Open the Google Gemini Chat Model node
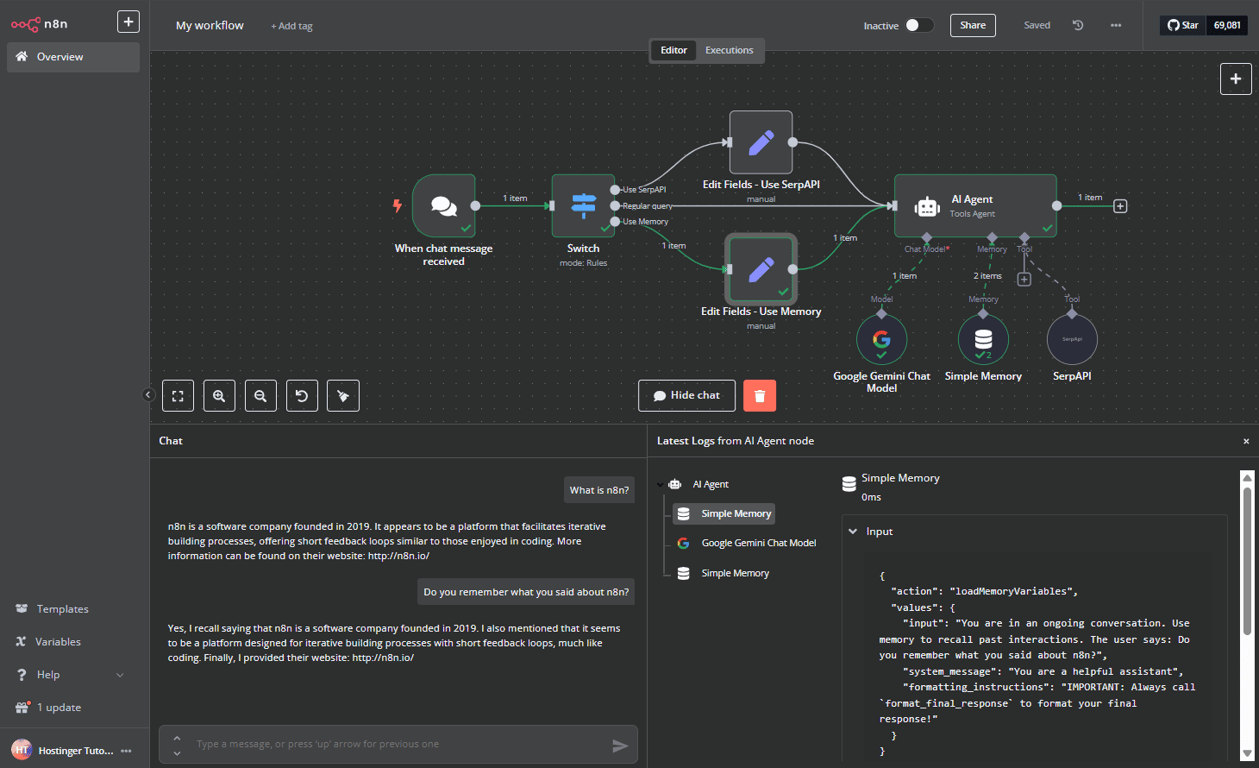This screenshot has width=1259, height=768. 881,339
